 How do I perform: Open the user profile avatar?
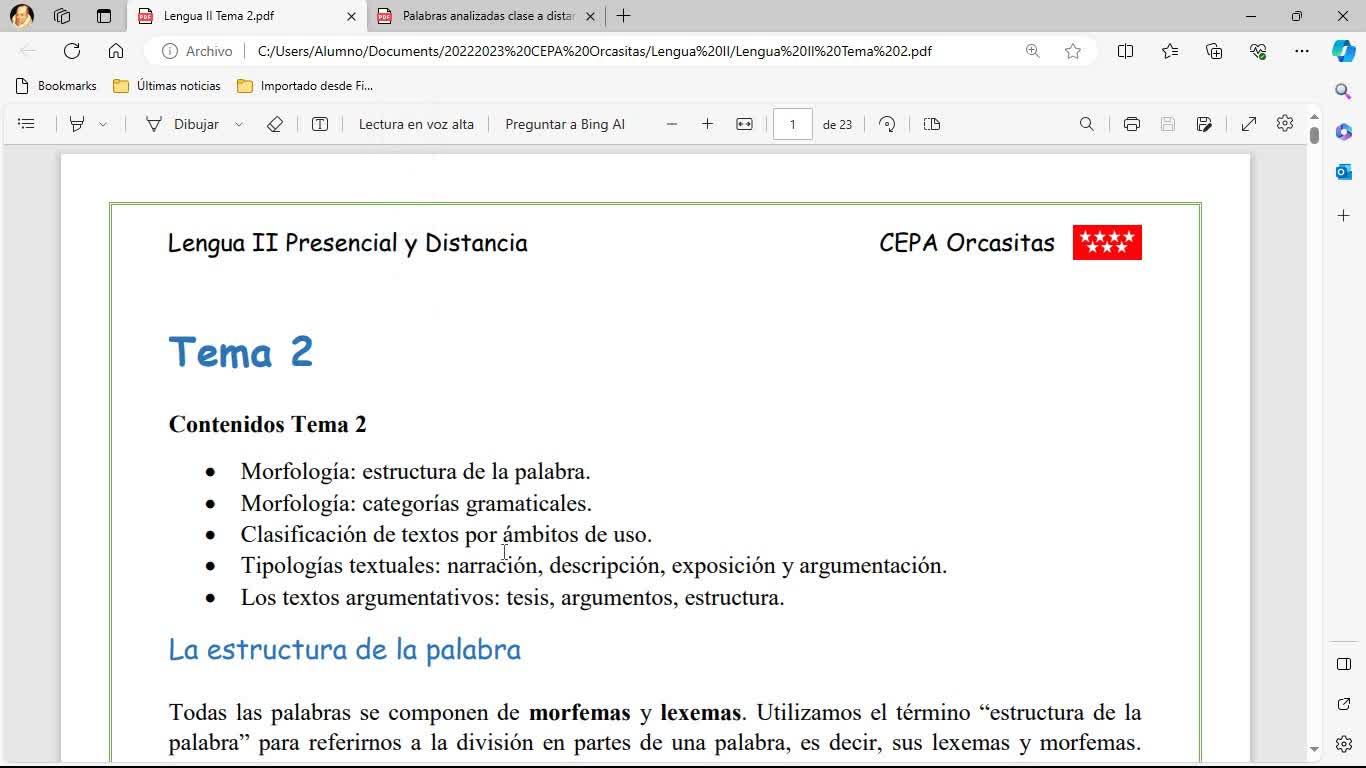click(21, 16)
